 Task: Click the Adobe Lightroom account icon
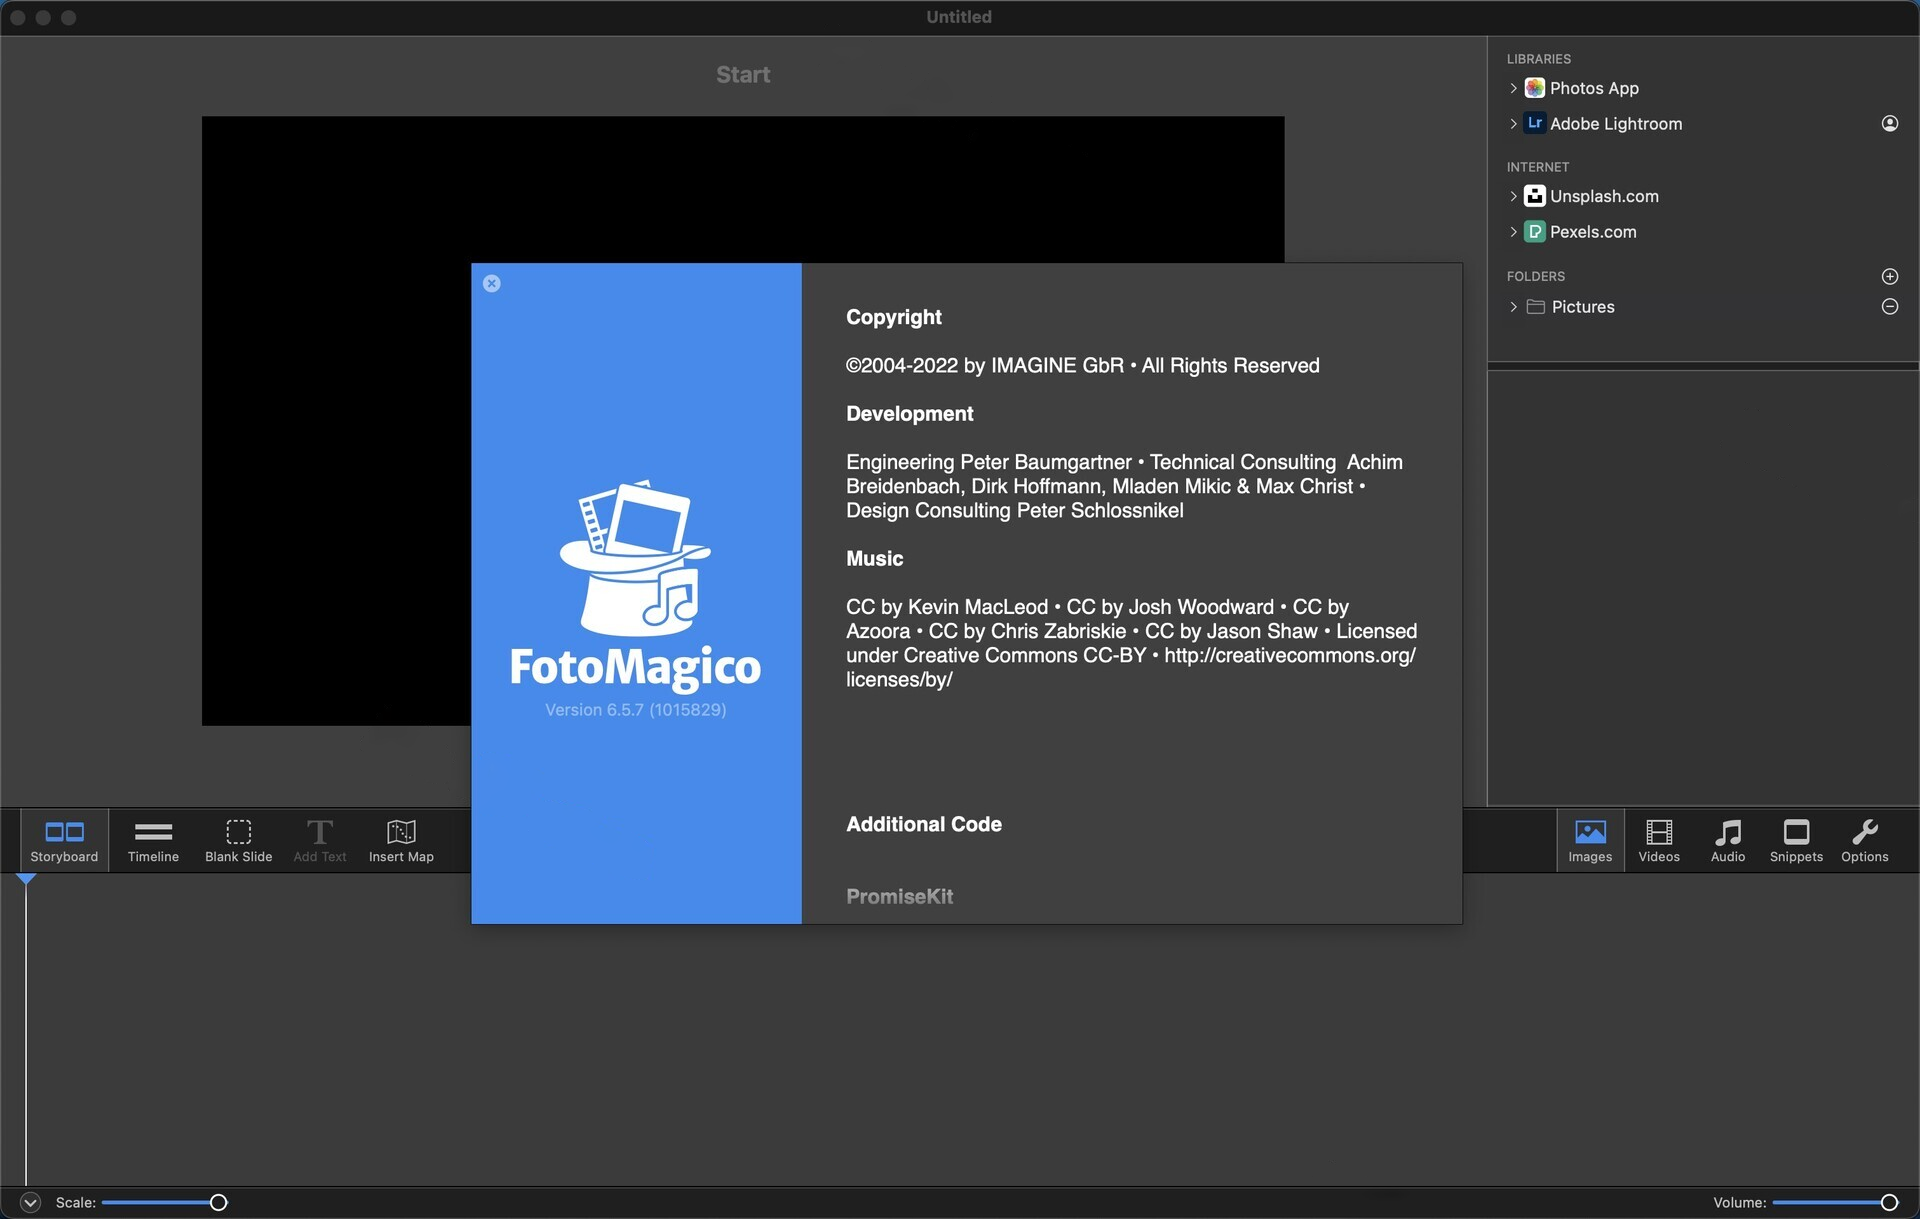click(x=1889, y=123)
